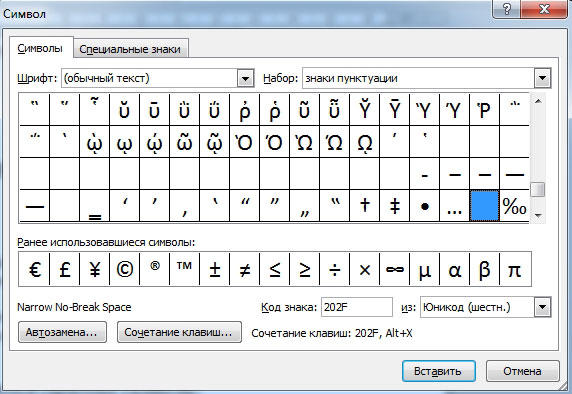Click the symbol grid scrollbar up arrow
This screenshot has width=572, height=394.
point(538,101)
